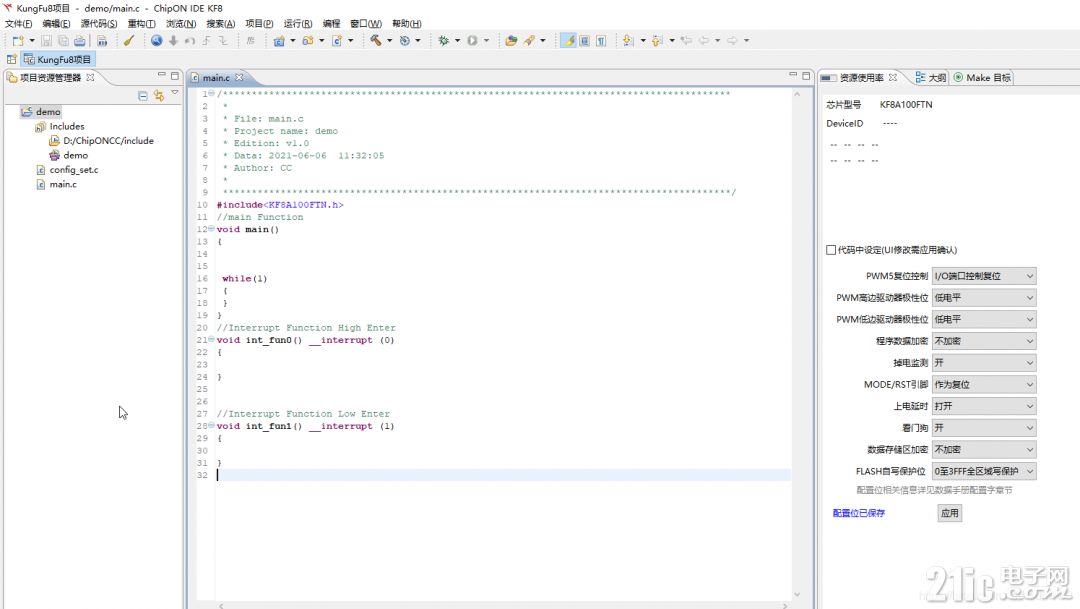The height and width of the screenshot is (609, 1080).
Task: Open dropdown arrow beside New file icon
Action: coord(32,41)
